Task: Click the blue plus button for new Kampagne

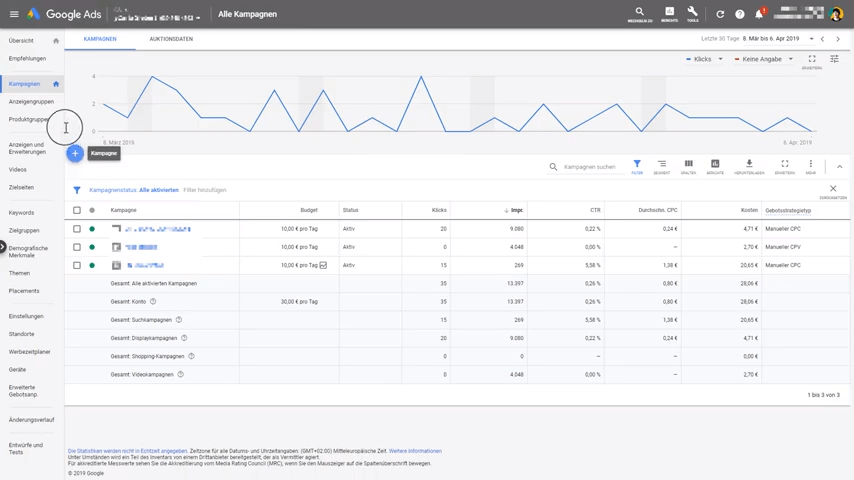Action: 75,153
